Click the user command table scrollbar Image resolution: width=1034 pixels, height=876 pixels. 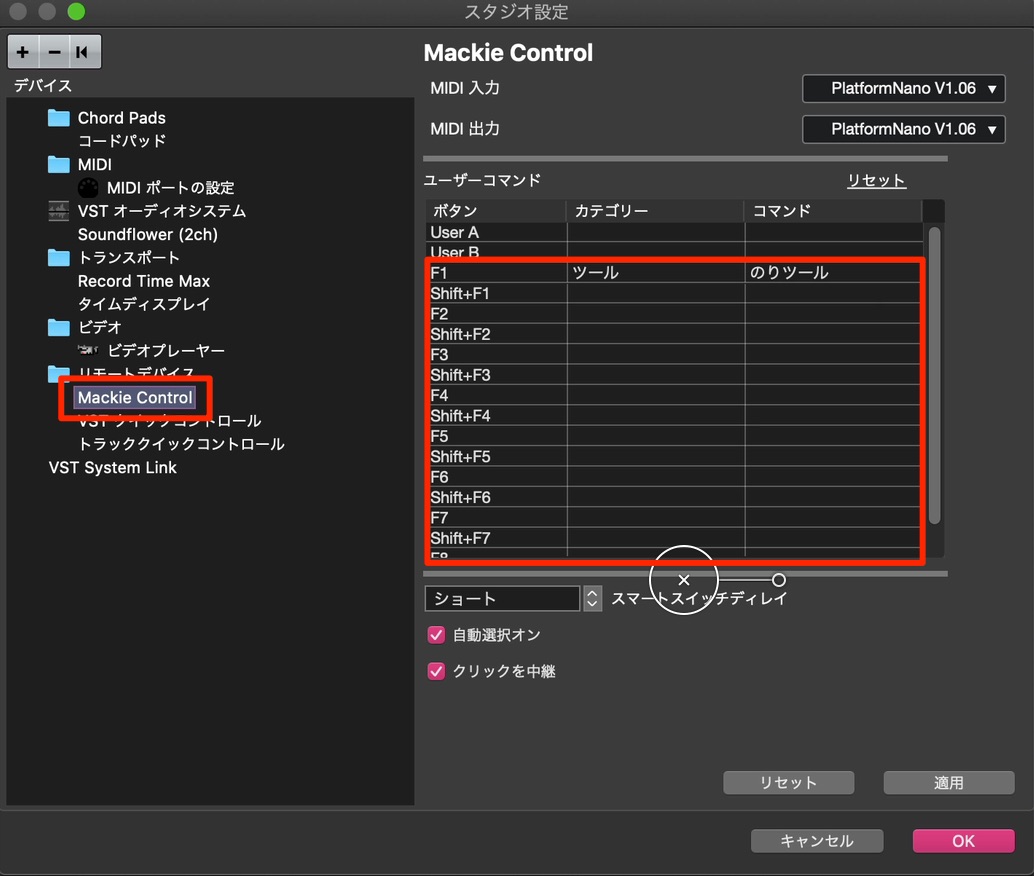[x=934, y=375]
